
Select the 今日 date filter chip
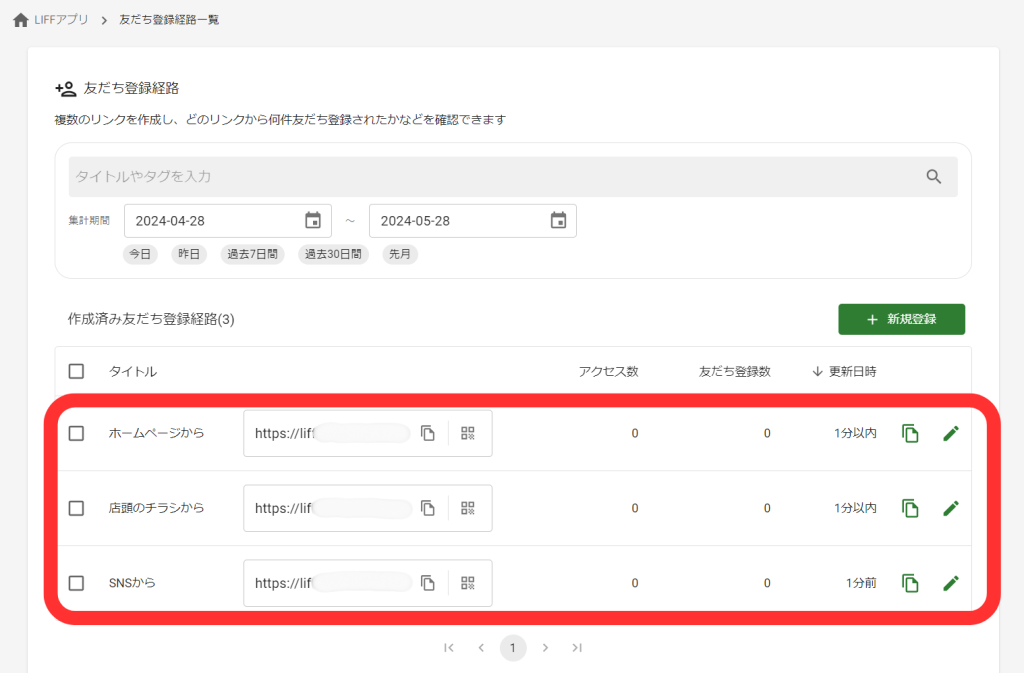click(x=140, y=254)
